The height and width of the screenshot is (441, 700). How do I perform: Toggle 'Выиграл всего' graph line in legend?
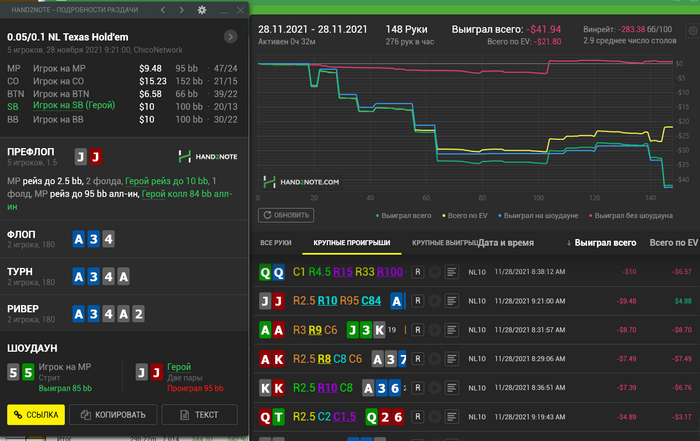click(404, 214)
